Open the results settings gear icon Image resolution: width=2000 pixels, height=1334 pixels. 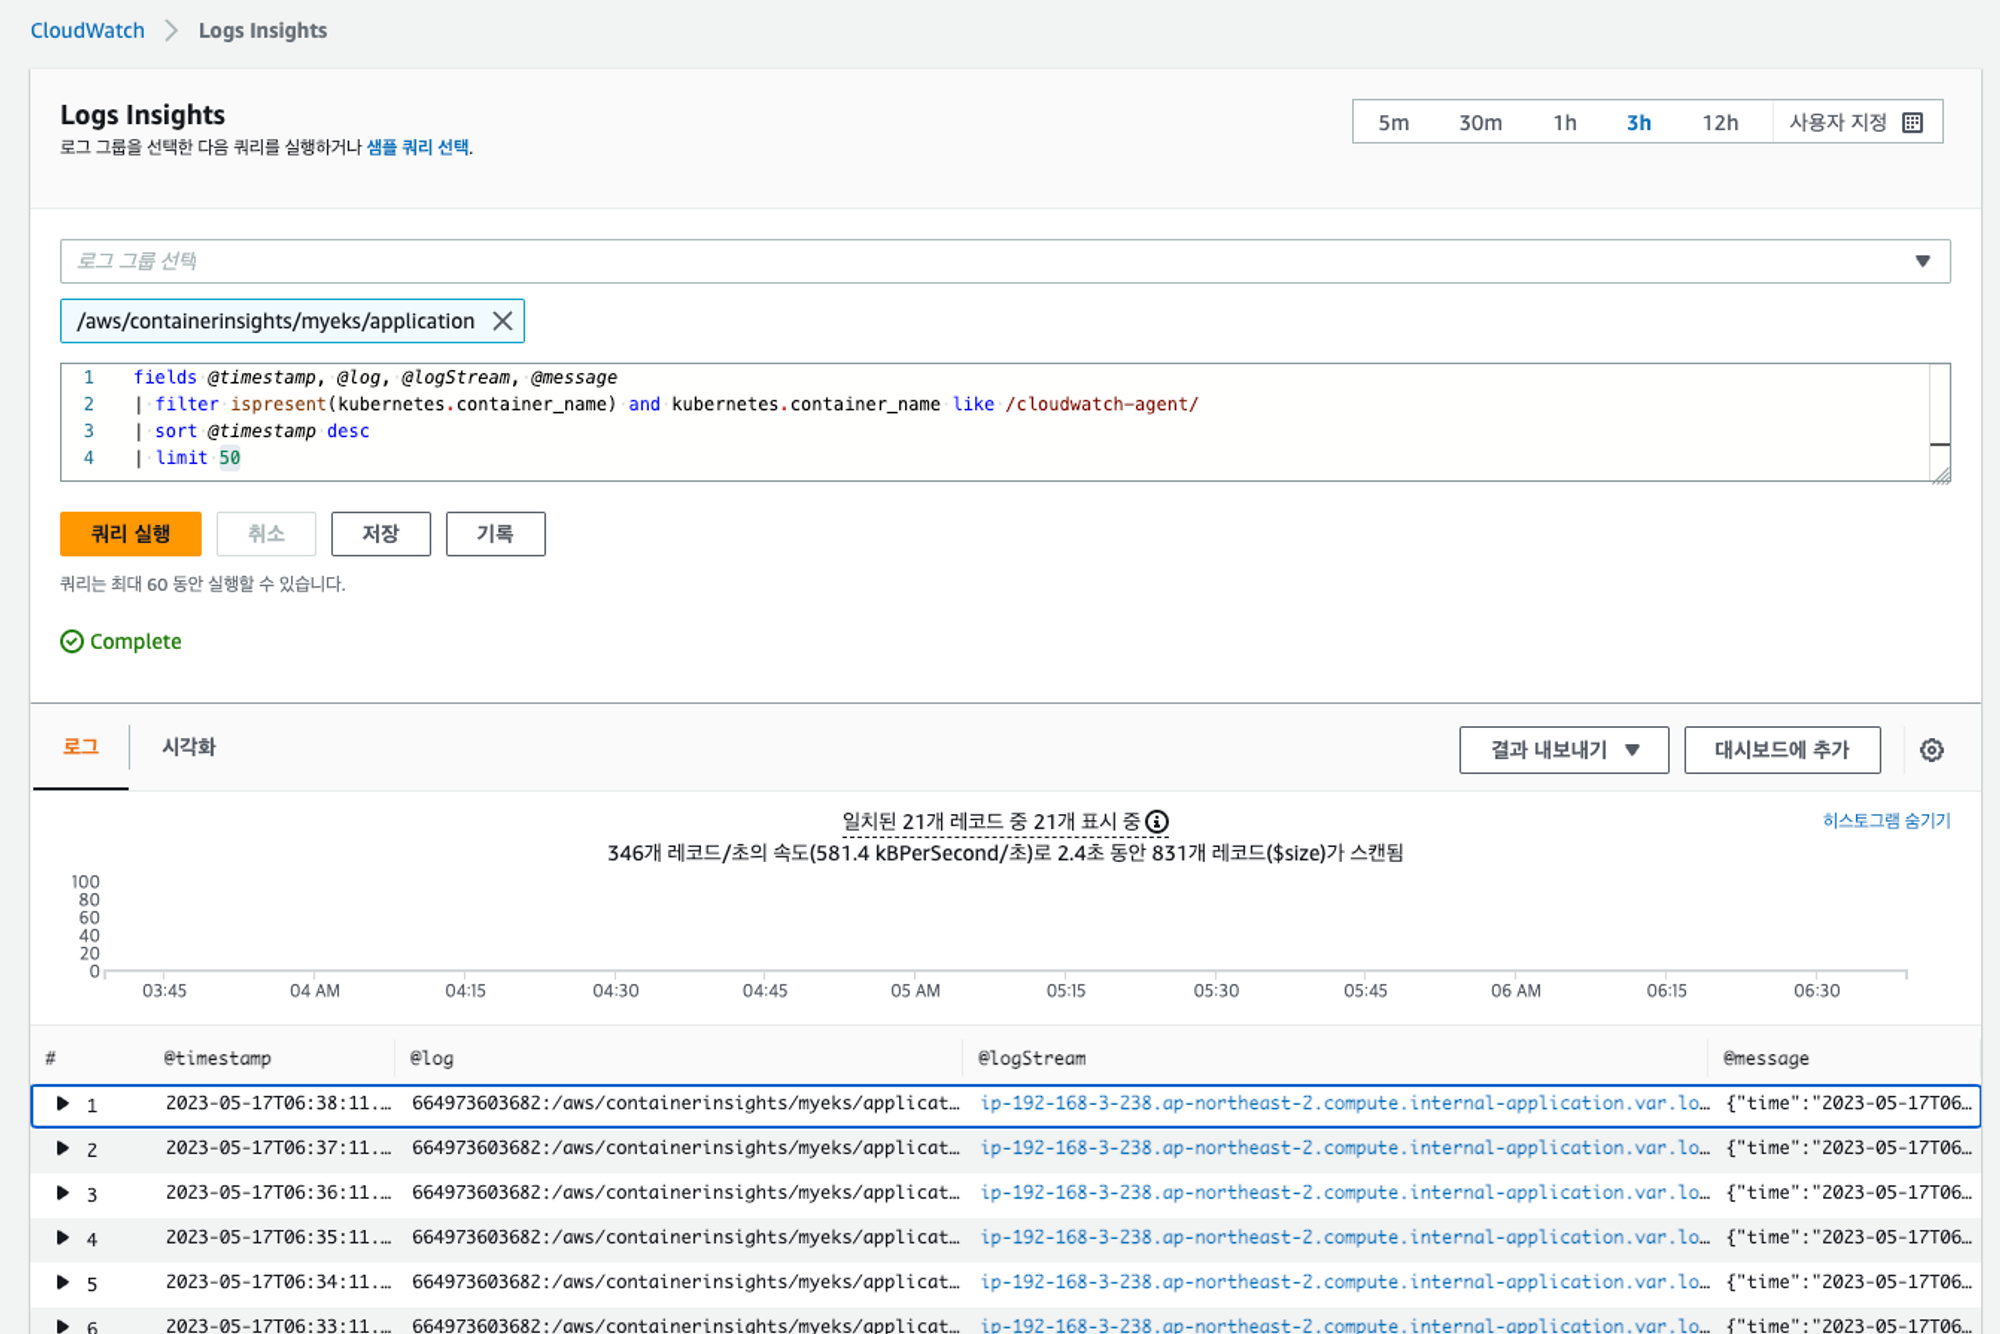(x=1931, y=750)
